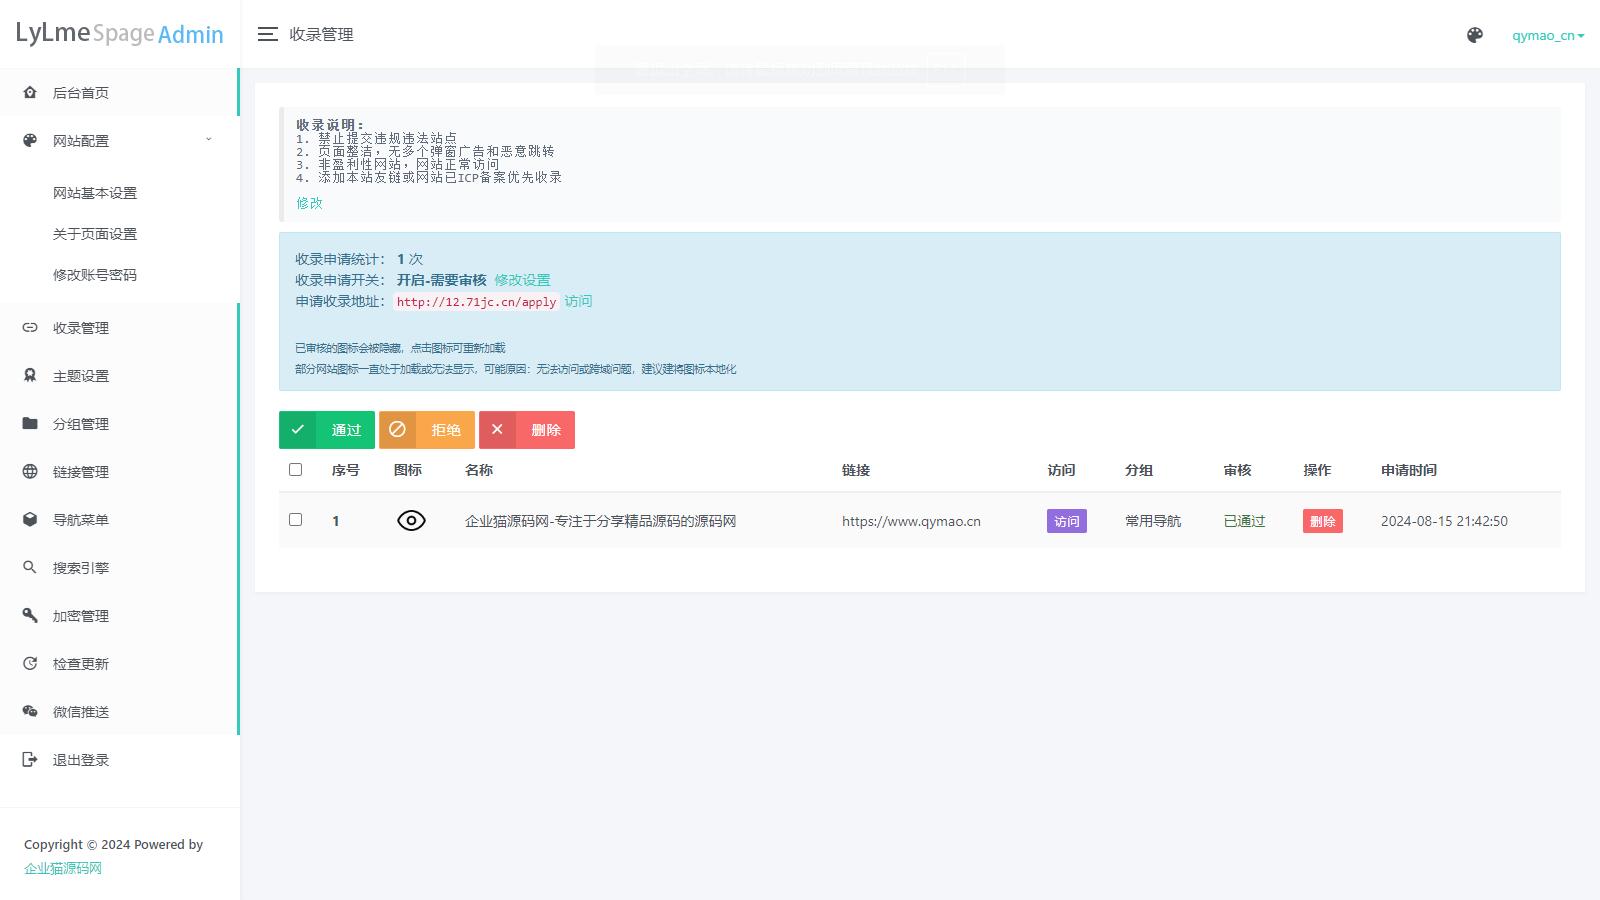Go to 后台首页 in the sidebar

(x=81, y=93)
